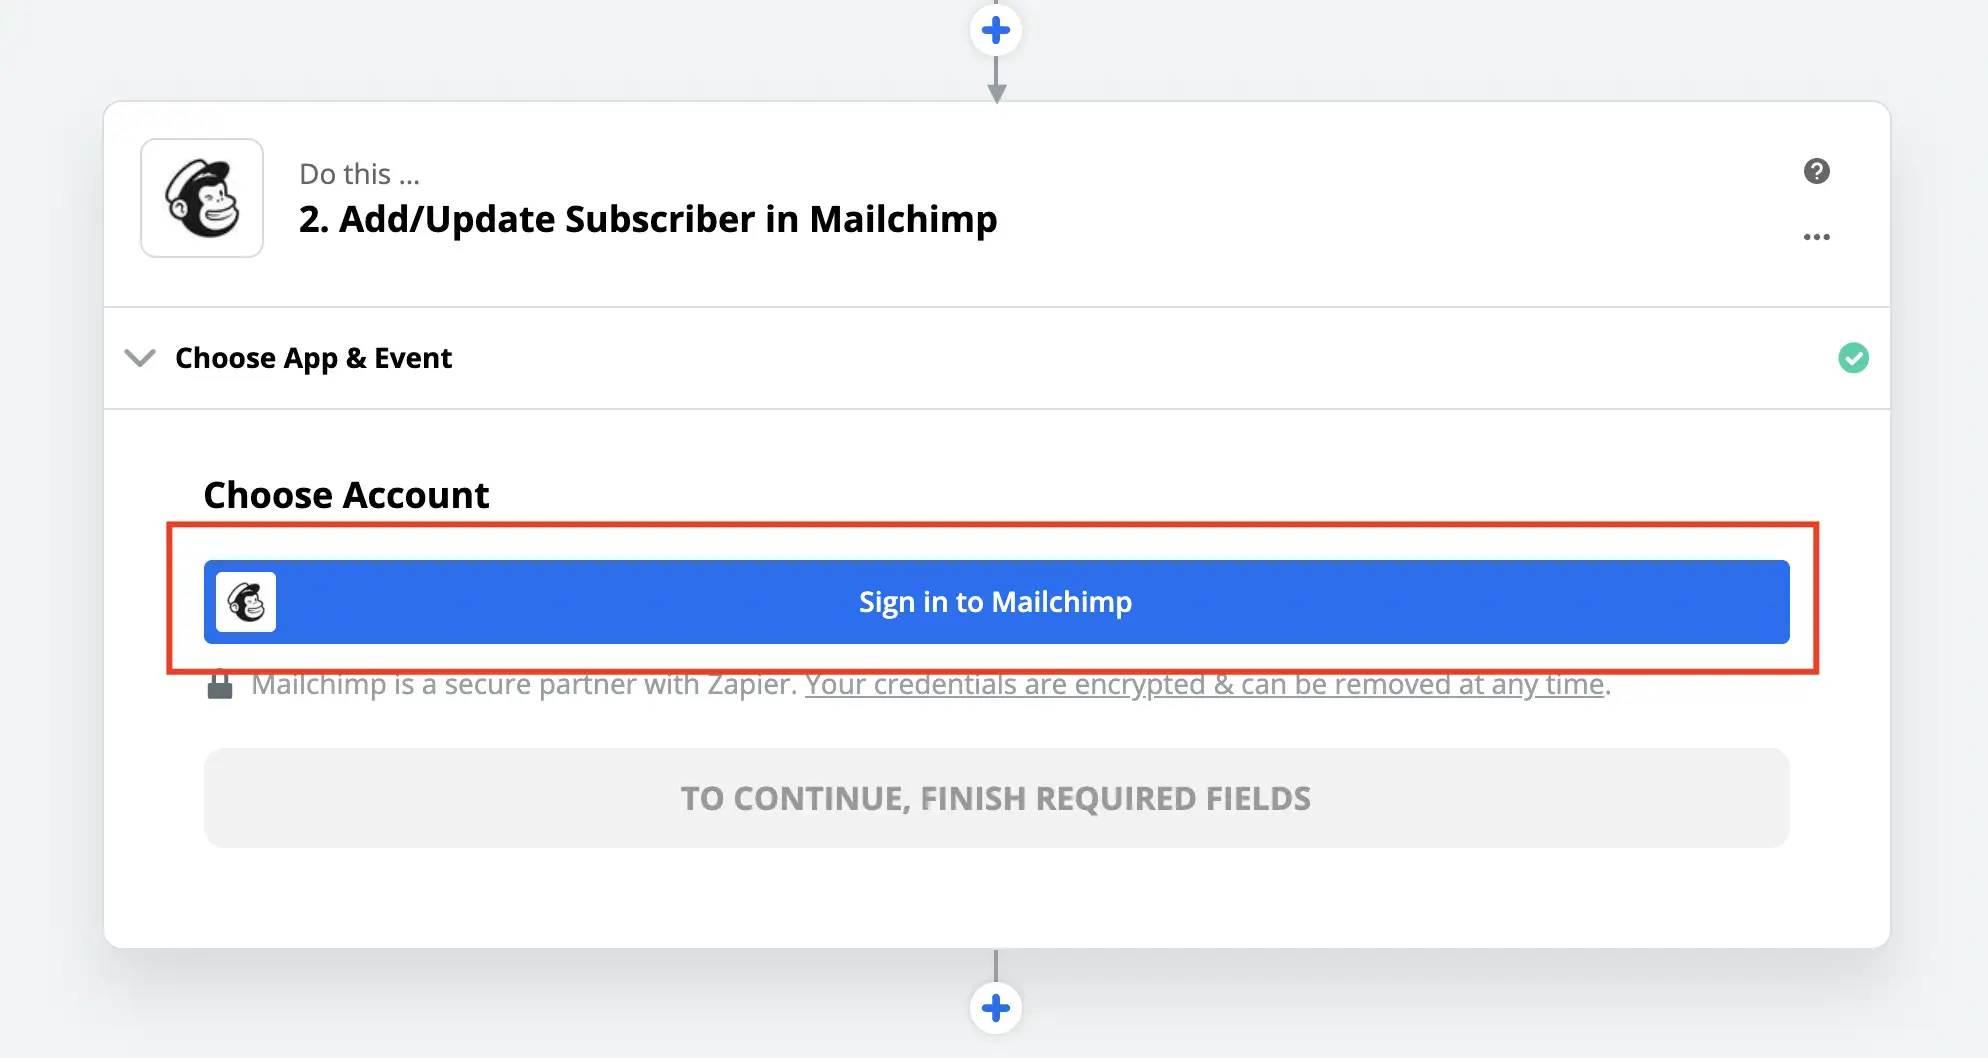
Task: Click the Mailchimp app logo in step header
Action: click(202, 198)
